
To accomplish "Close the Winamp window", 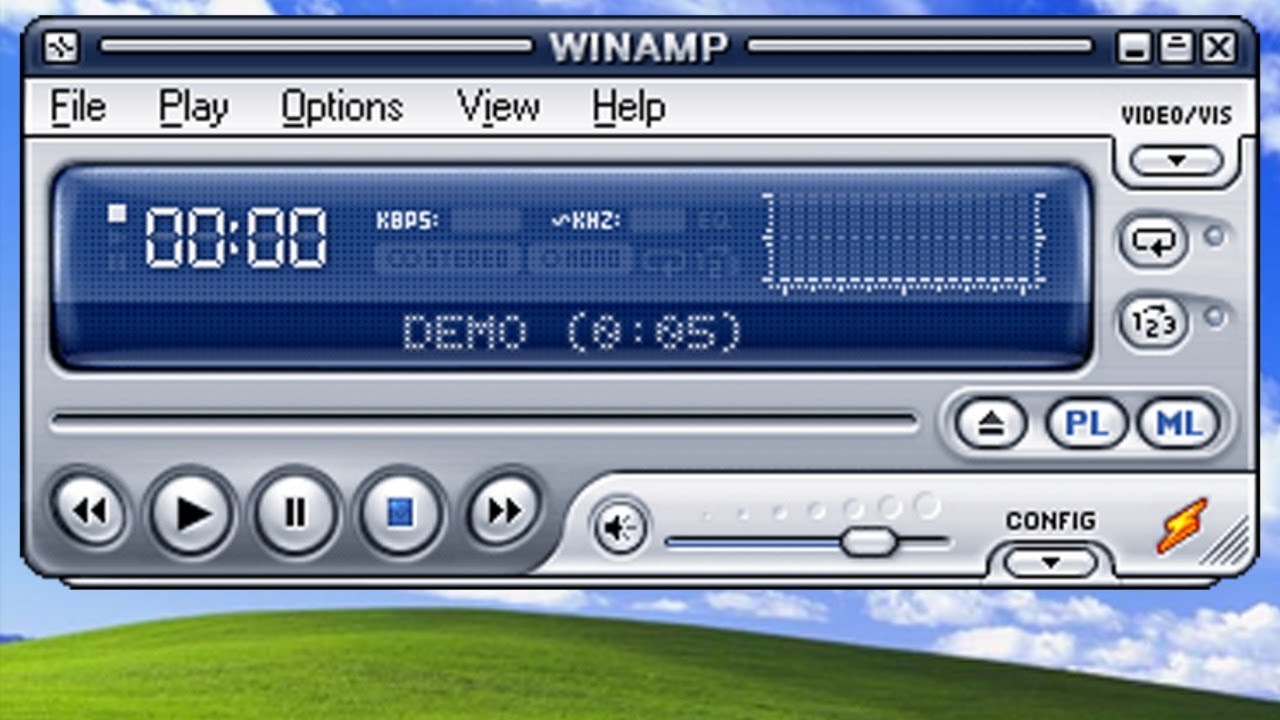I will (x=1219, y=47).
